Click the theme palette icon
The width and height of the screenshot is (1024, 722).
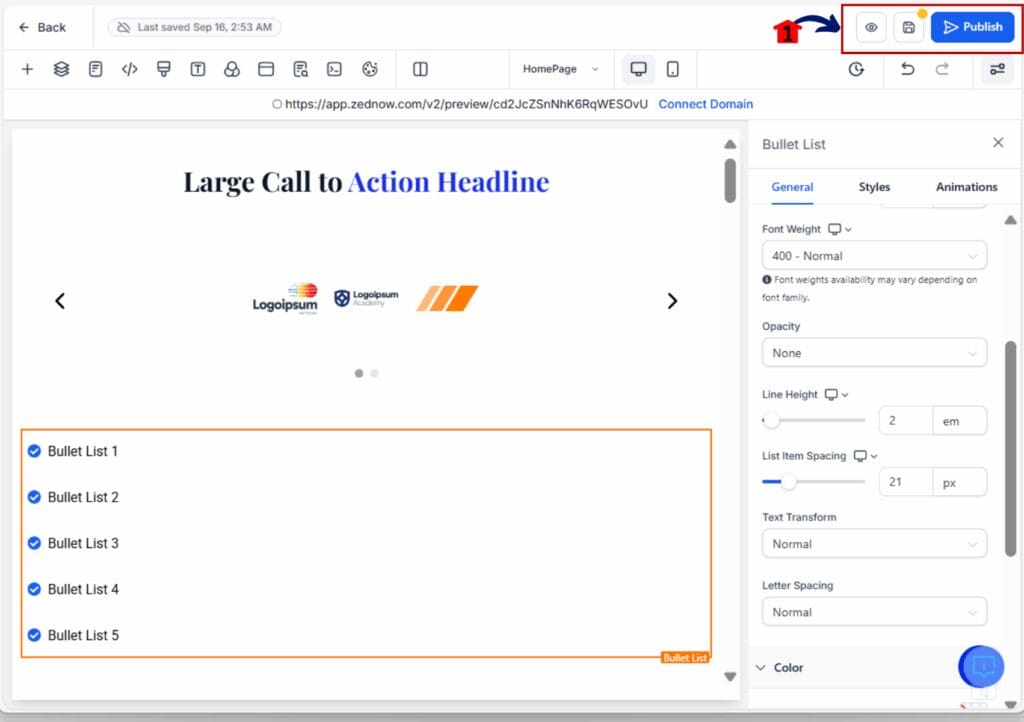tap(369, 69)
